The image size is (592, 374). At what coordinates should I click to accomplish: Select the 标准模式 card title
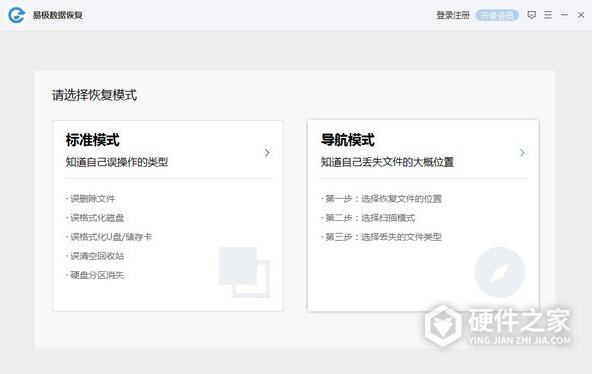click(x=92, y=140)
